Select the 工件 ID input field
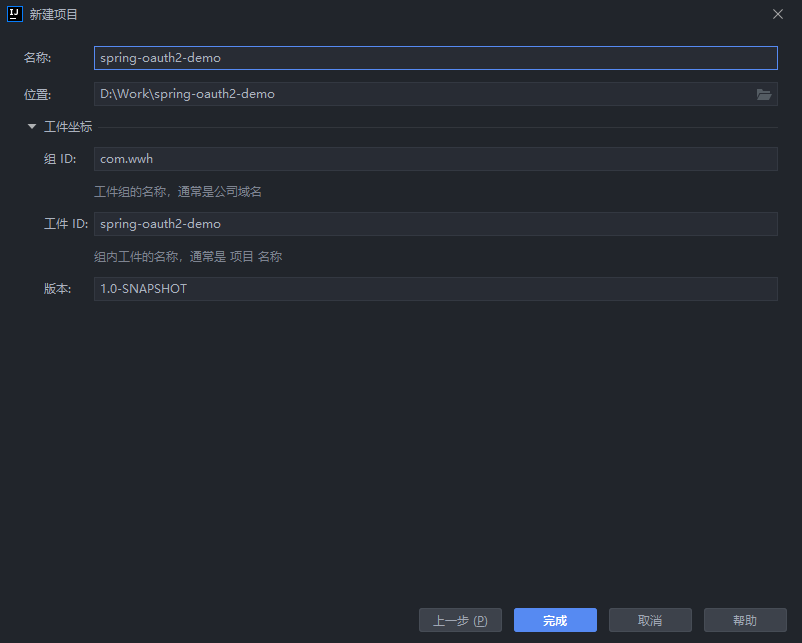Screen dimensions: 802x643 435,224
